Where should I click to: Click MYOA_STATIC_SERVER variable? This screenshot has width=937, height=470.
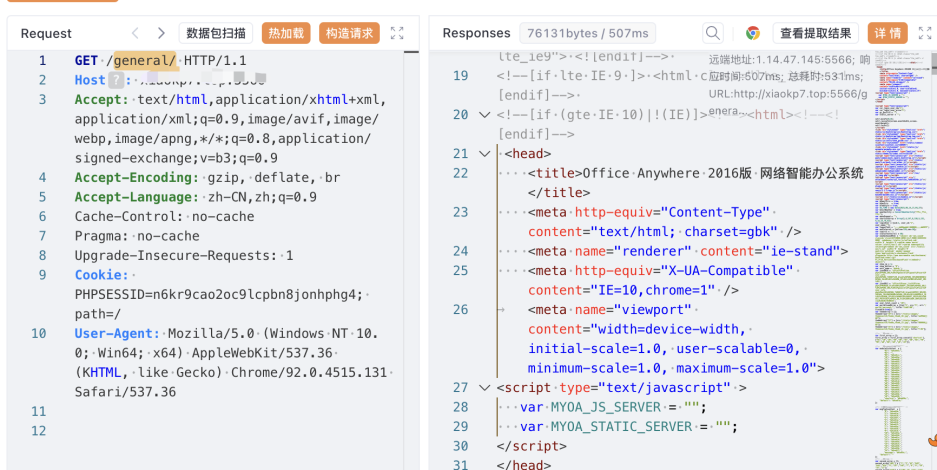pyautogui.click(x=621, y=426)
